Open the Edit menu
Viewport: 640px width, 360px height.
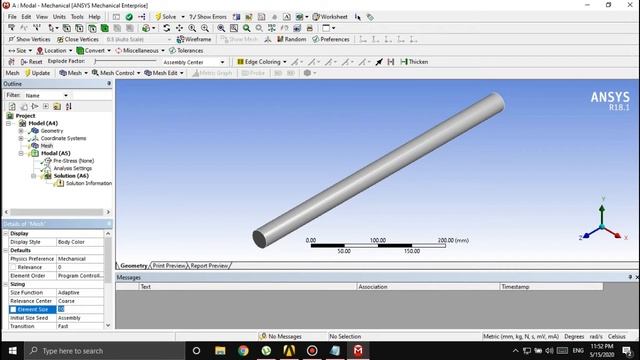(x=26, y=17)
